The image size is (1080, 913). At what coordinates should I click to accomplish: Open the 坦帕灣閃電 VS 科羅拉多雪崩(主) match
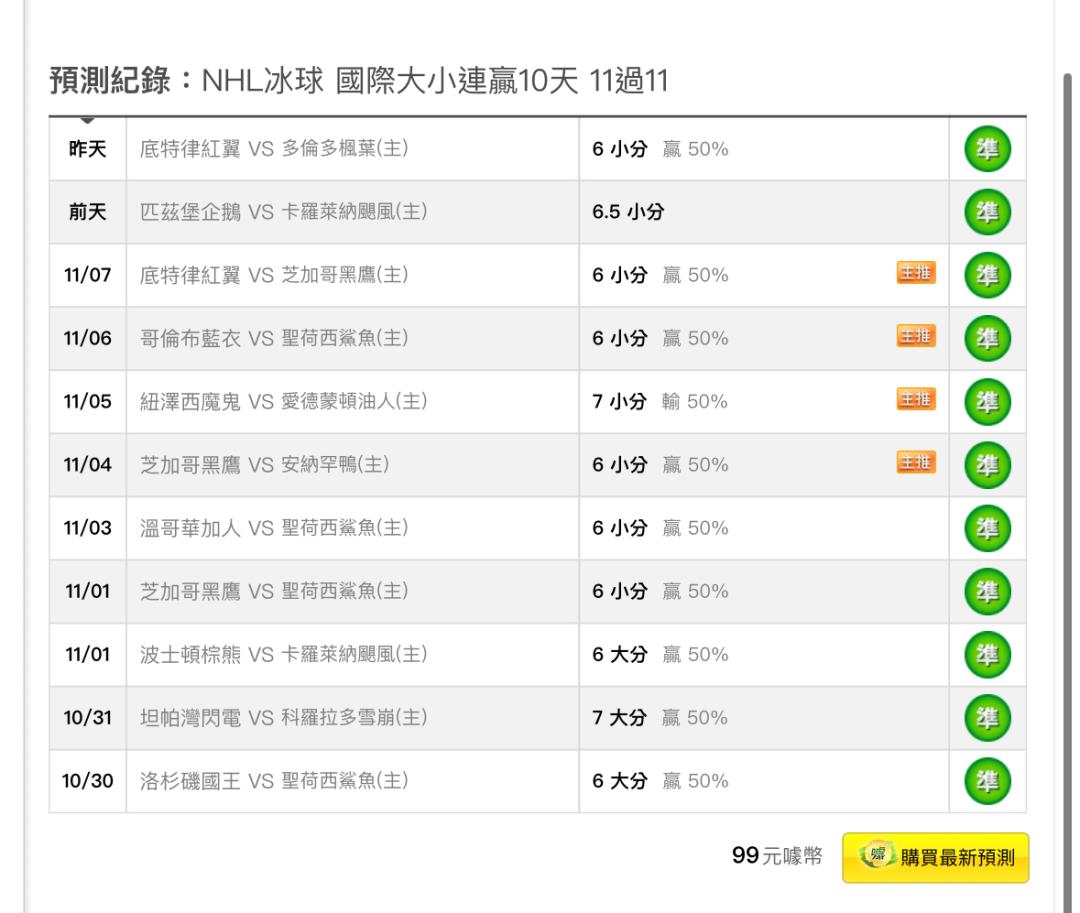coord(284,718)
